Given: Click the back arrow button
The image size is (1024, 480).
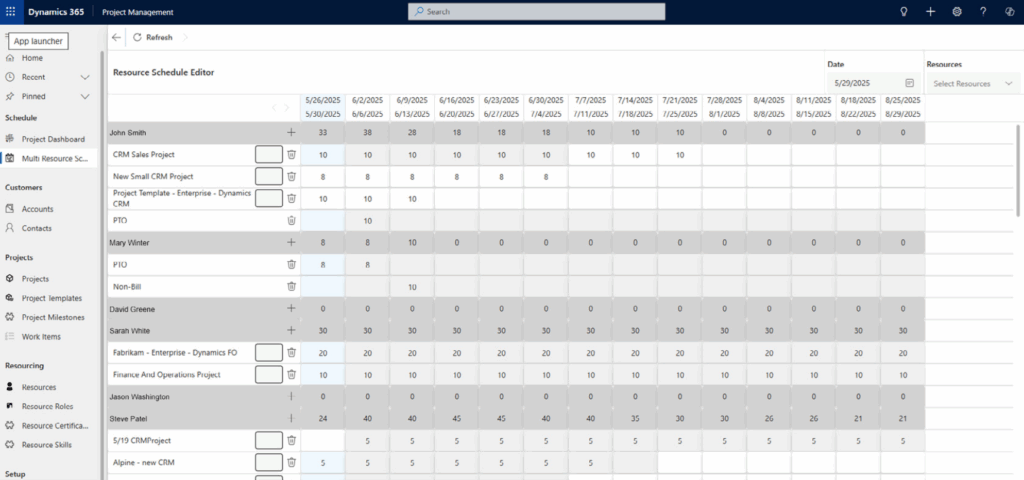Looking at the screenshot, I should coord(117,37).
